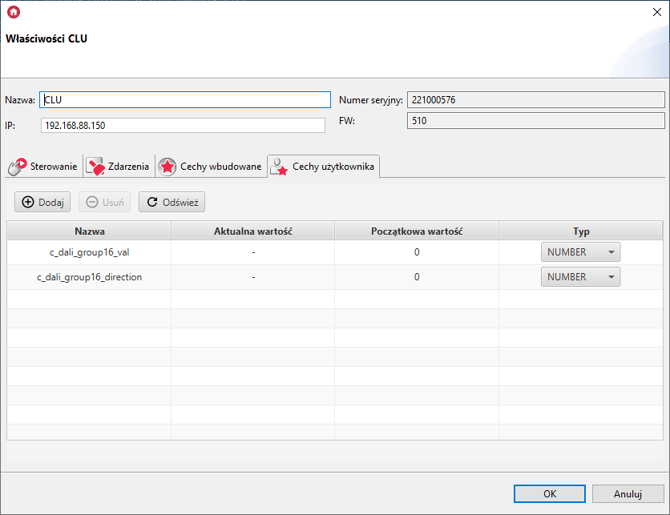Click the Sterowanie tab icon
Image resolution: width=670 pixels, height=515 pixels.
point(17,167)
